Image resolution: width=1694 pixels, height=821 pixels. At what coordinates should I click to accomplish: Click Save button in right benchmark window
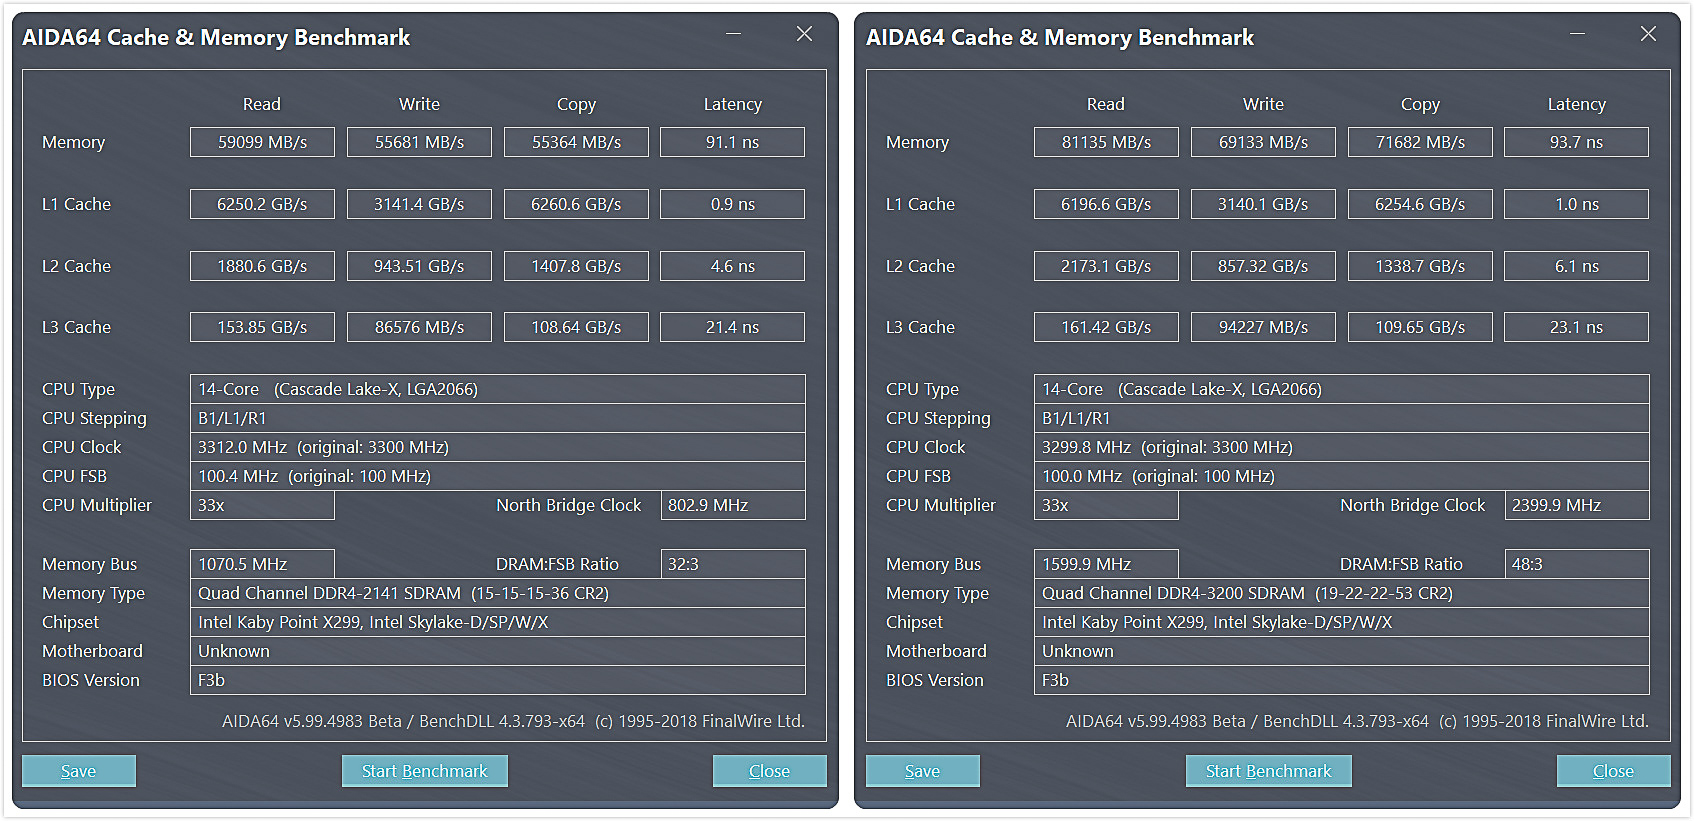922,771
